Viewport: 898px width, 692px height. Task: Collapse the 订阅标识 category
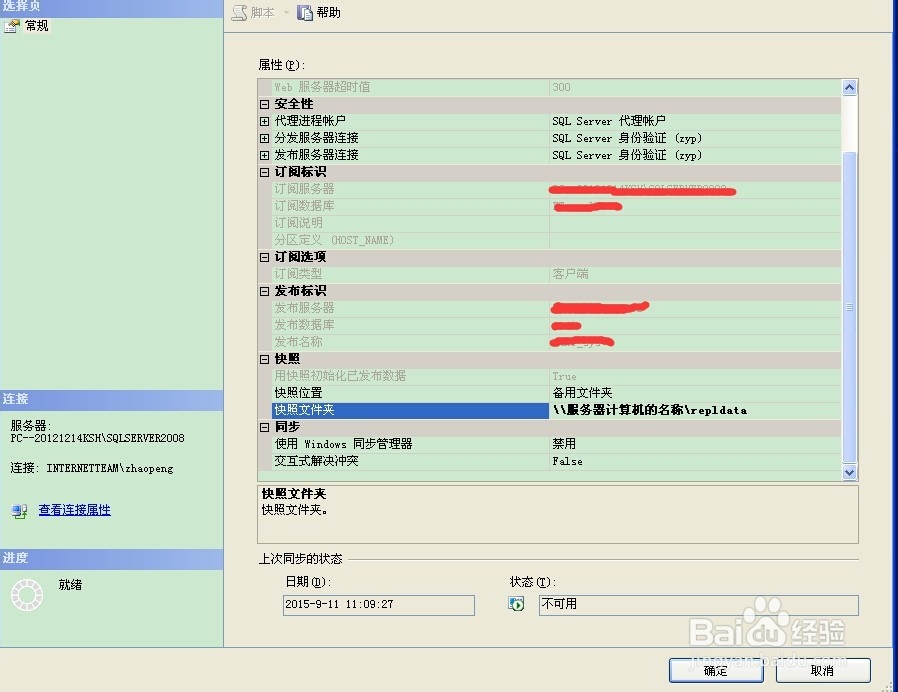(x=264, y=172)
